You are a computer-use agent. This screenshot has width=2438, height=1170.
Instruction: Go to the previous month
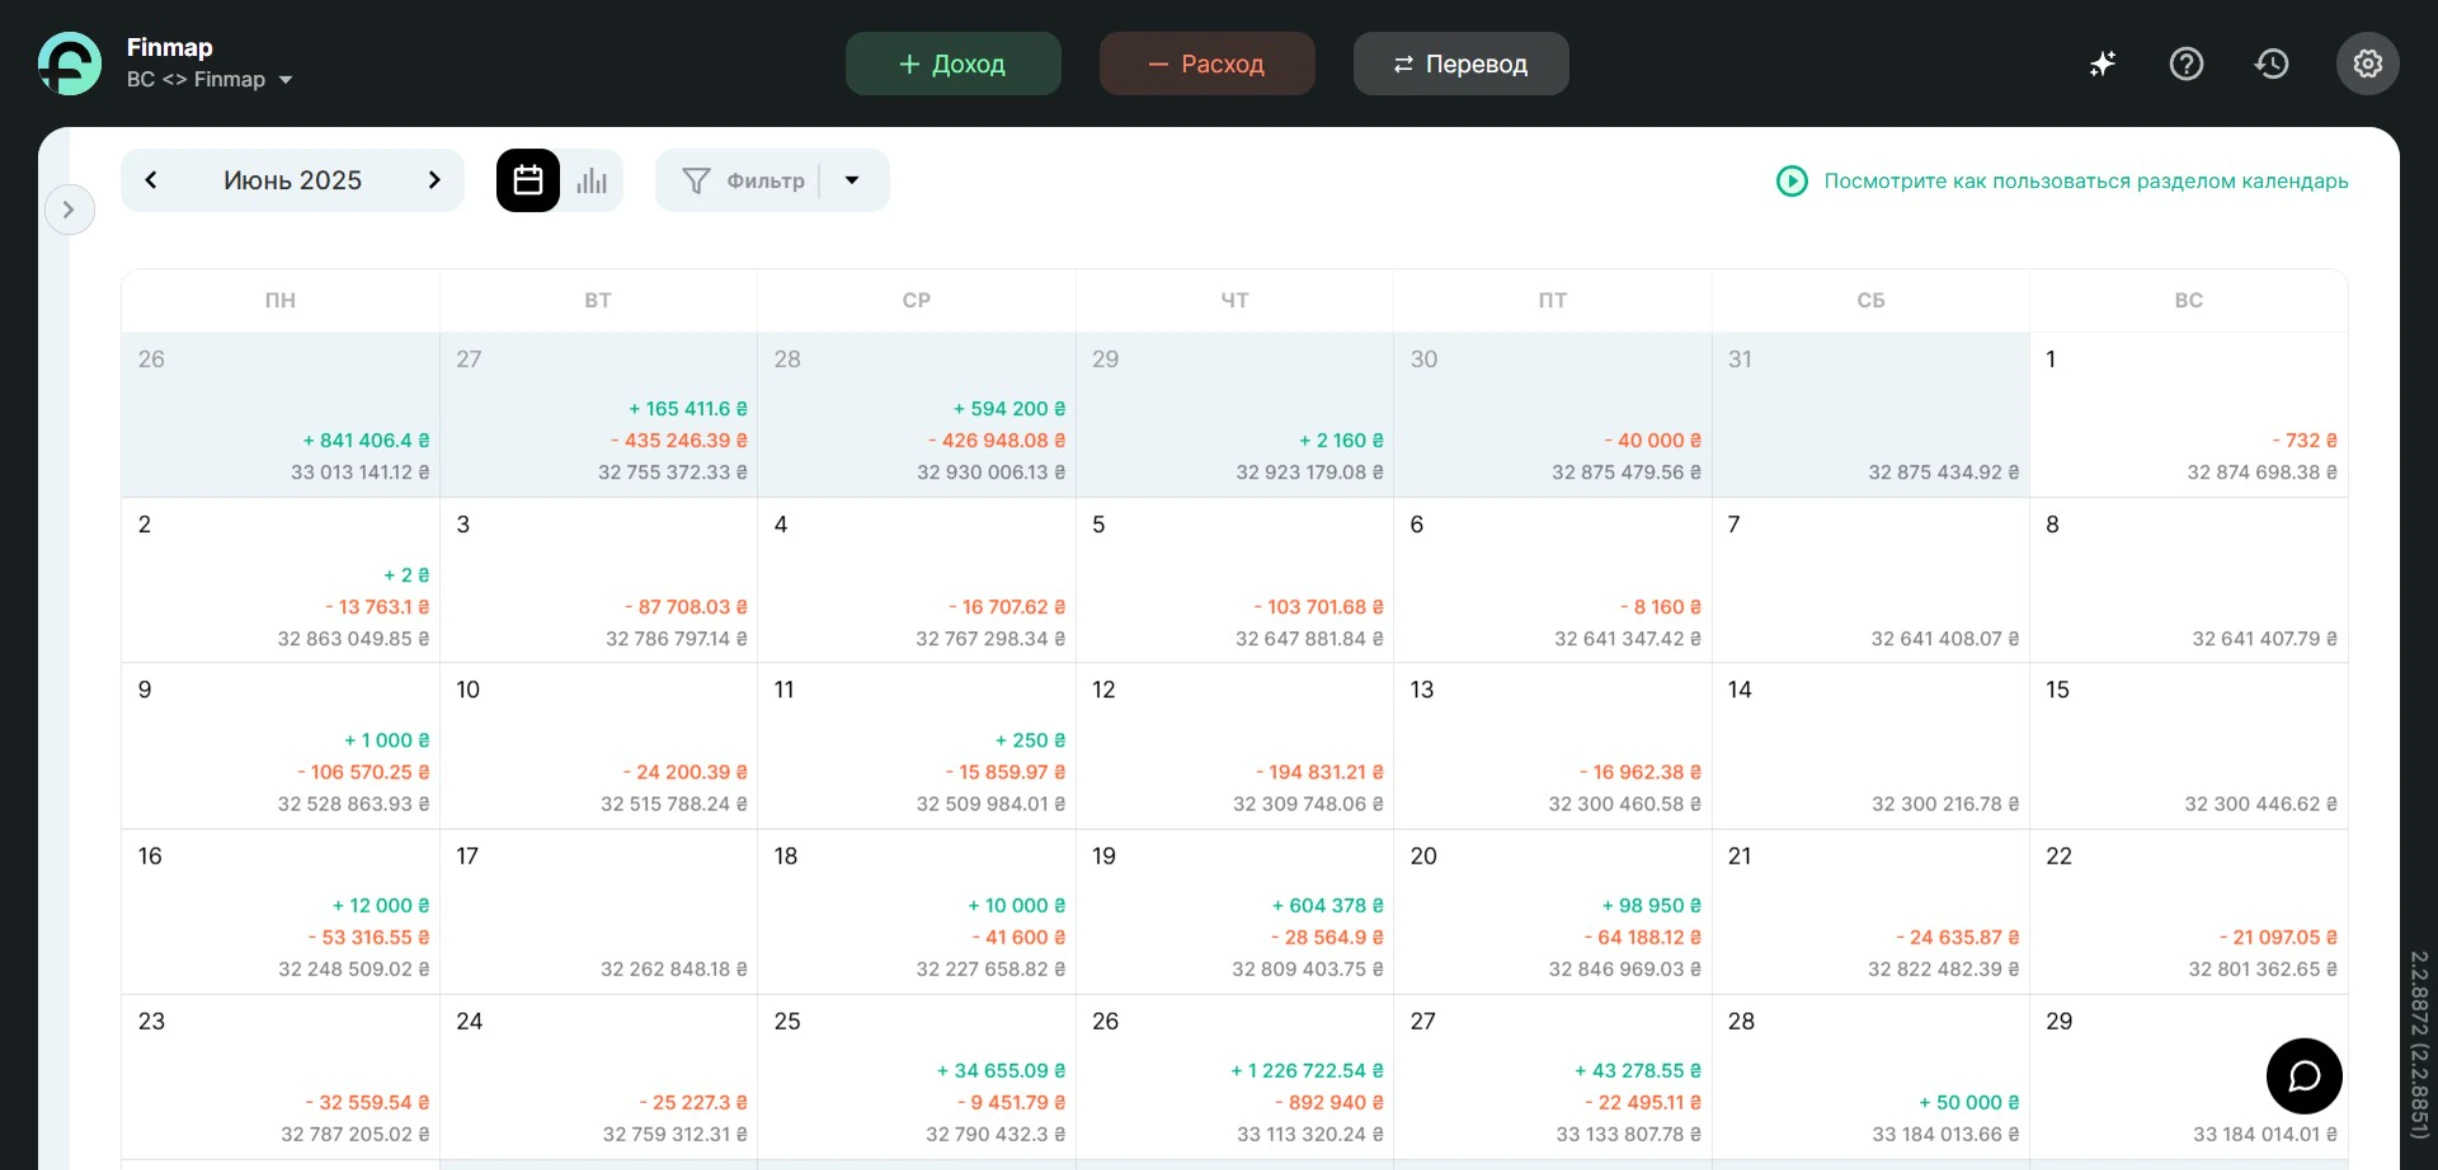151,180
